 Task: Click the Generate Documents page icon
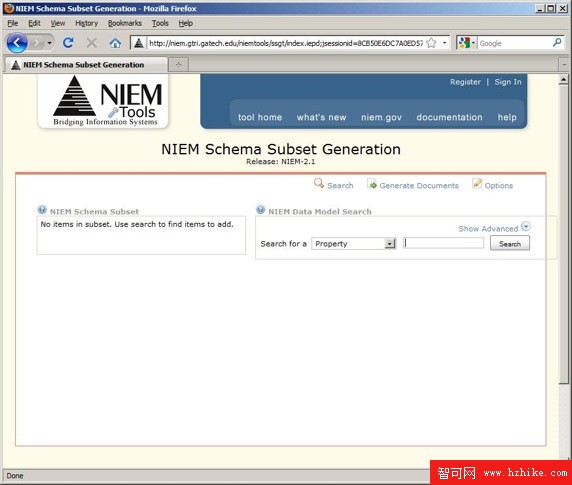(x=372, y=184)
